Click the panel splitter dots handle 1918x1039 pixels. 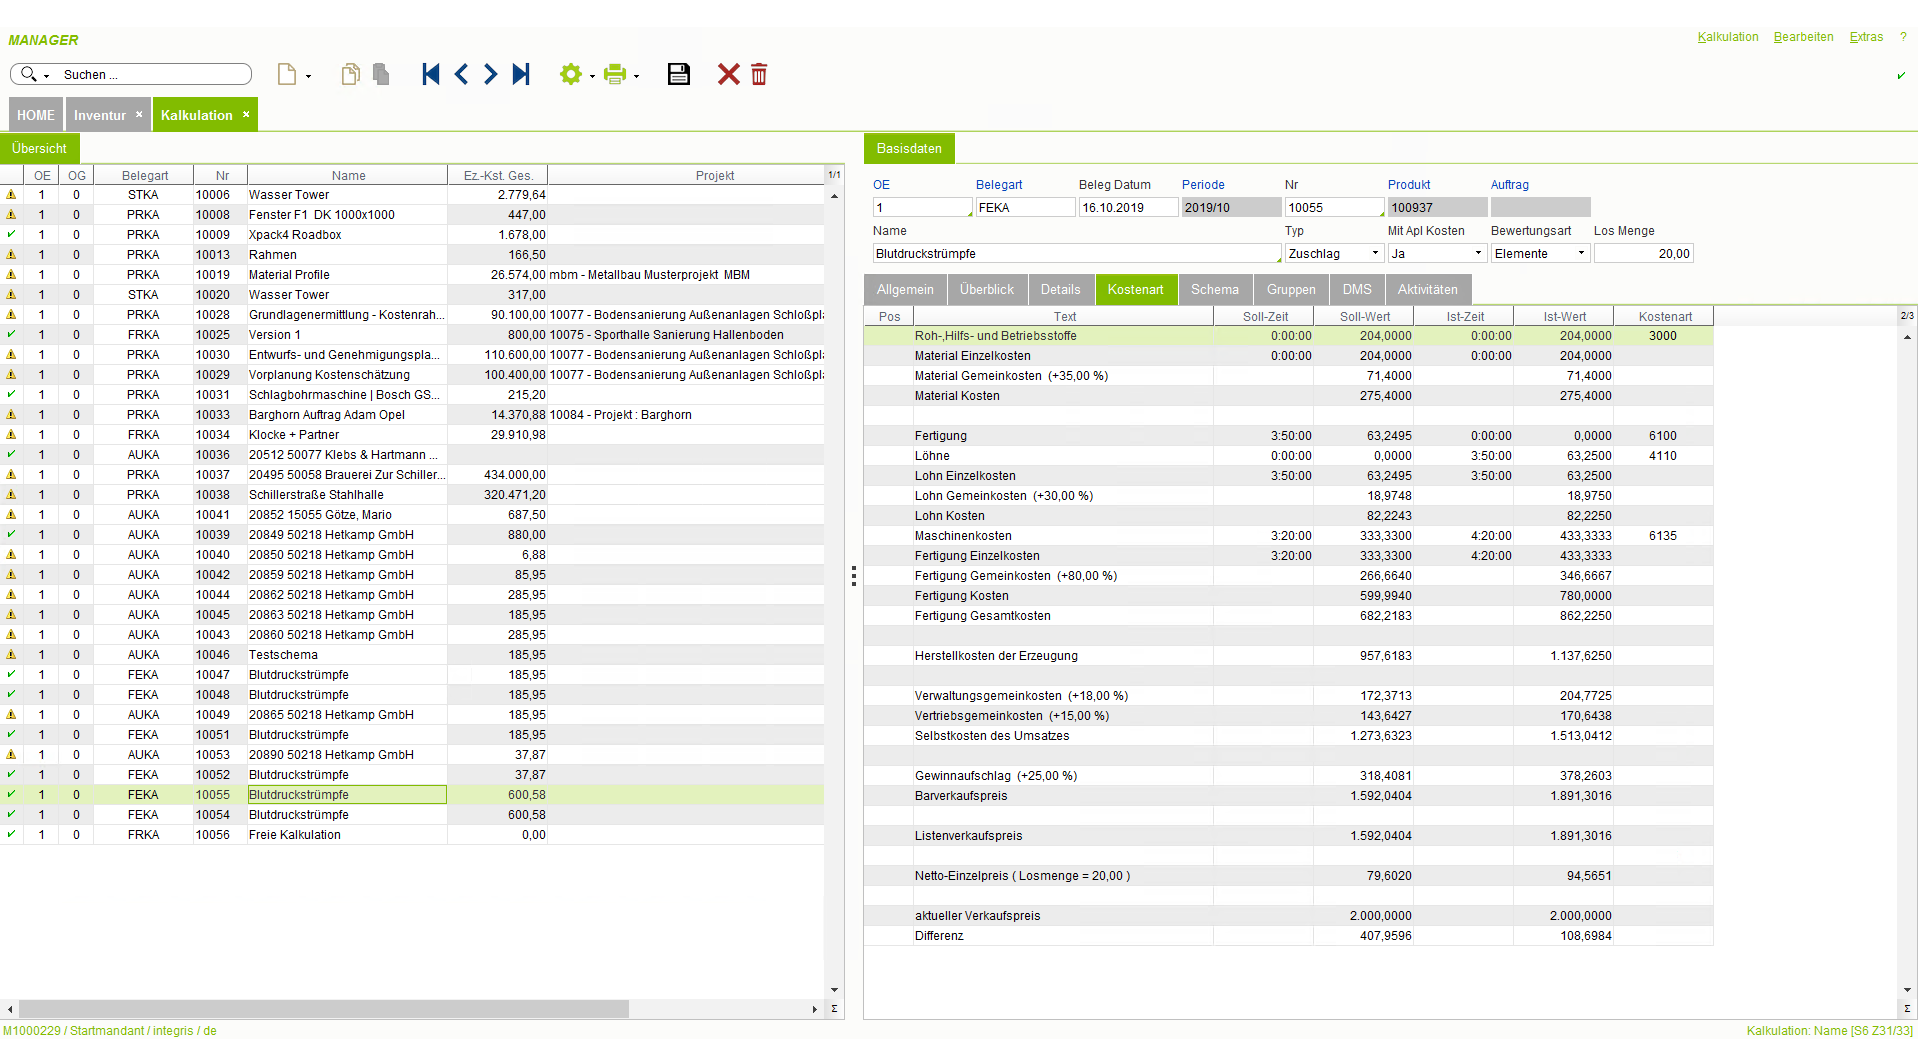853,576
